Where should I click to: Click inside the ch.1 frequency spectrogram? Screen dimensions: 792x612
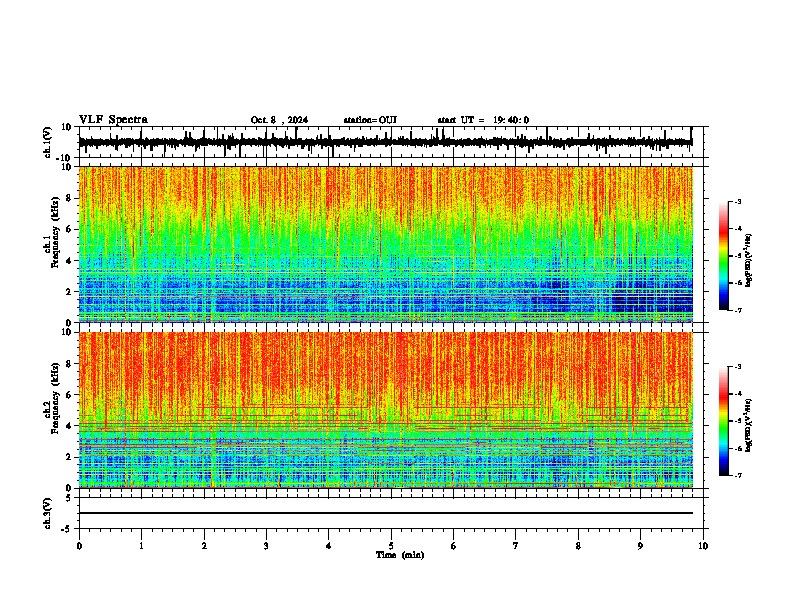pos(386,244)
